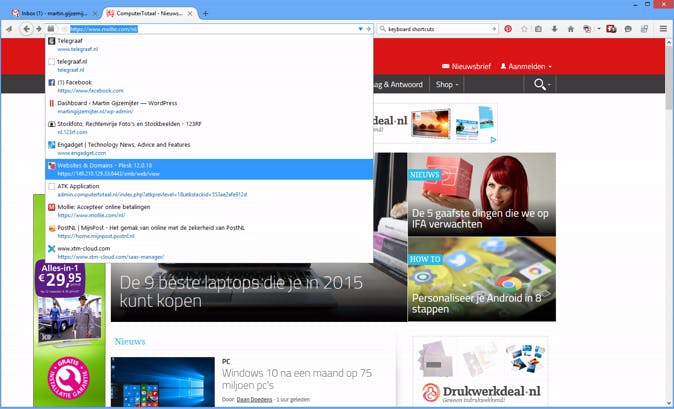Open Personaliseer je Android article

coord(481,279)
